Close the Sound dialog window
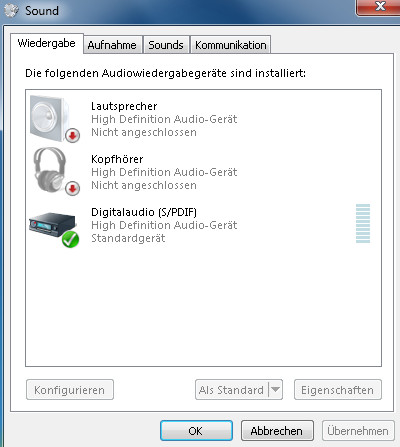Image resolution: width=400 pixels, height=447 pixels. (x=380, y=6)
